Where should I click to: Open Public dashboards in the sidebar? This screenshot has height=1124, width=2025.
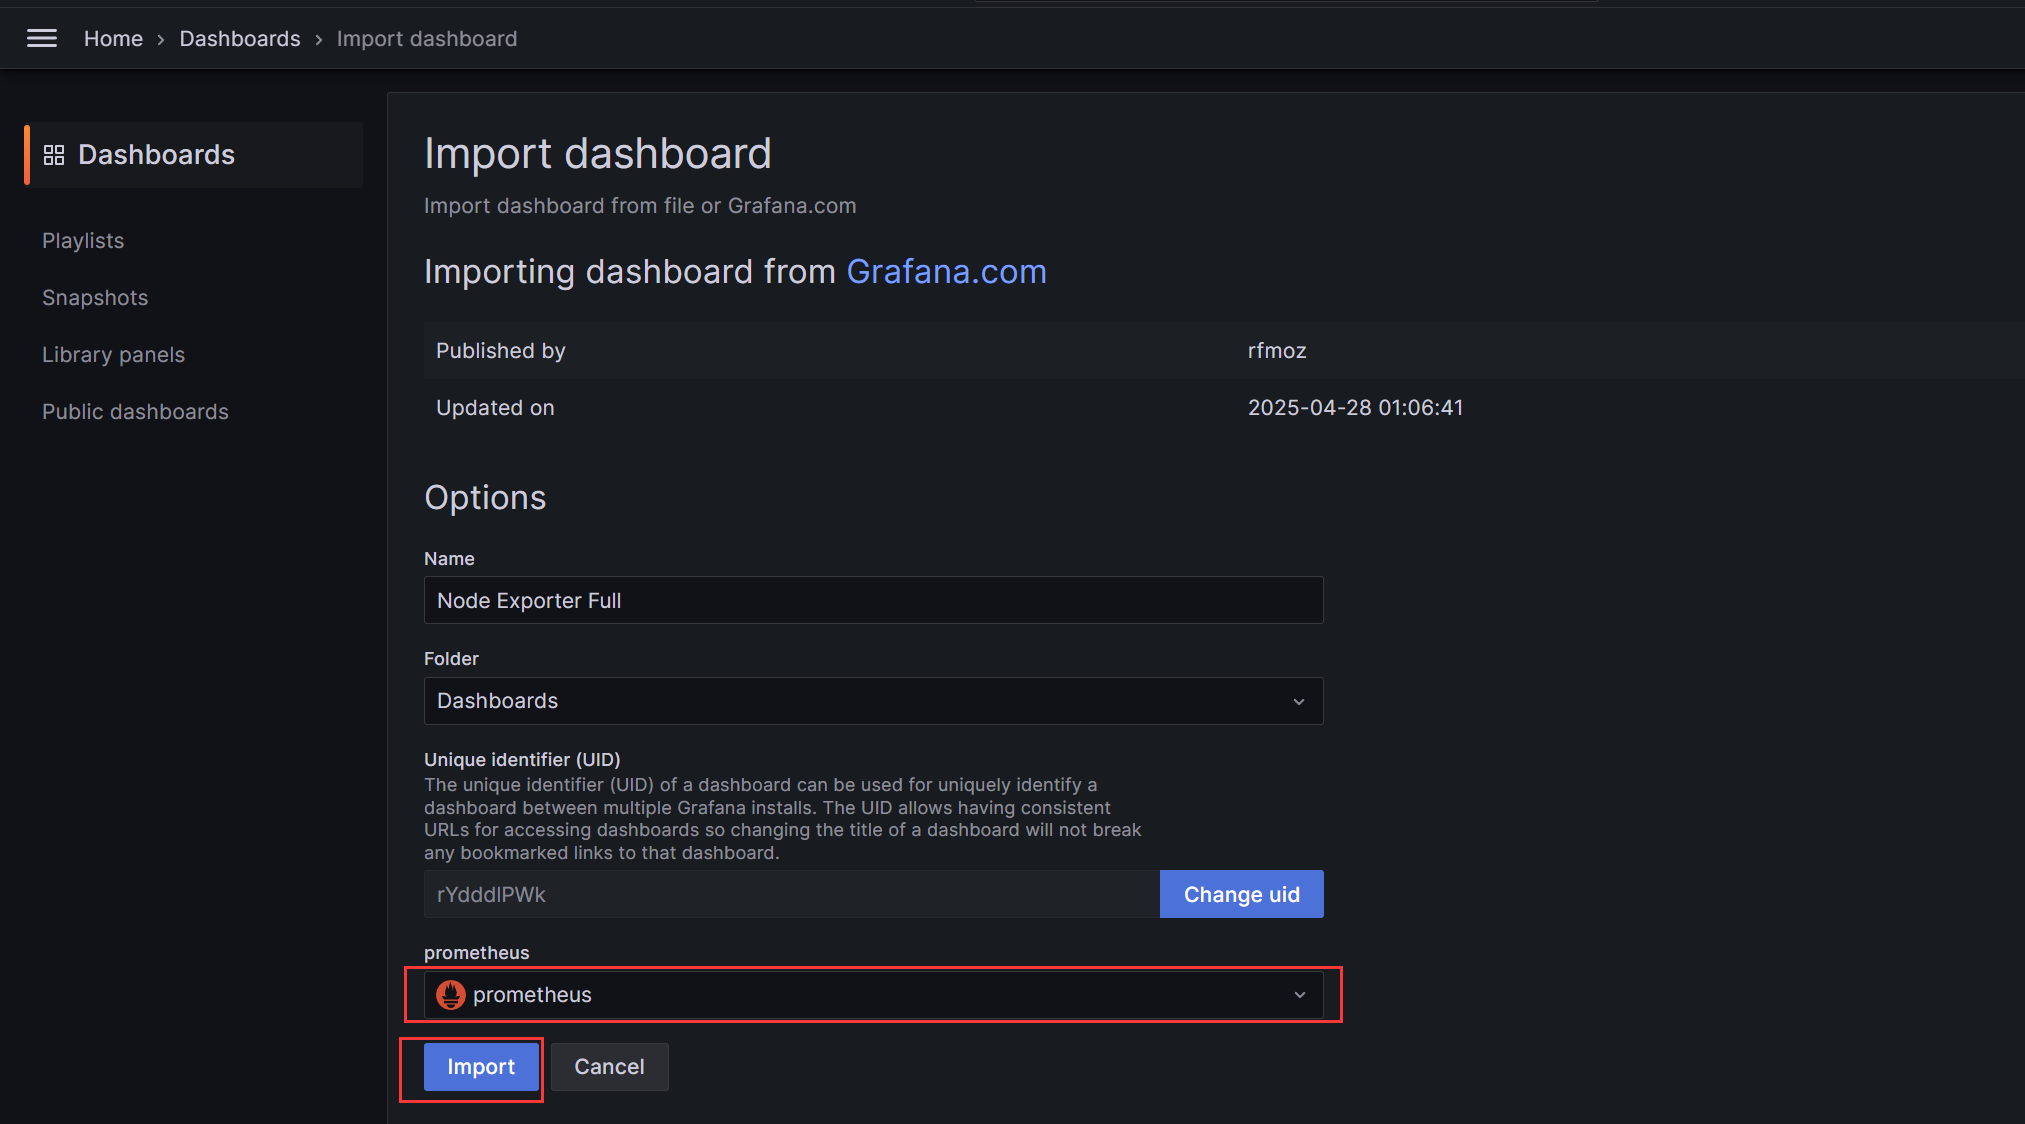pos(135,412)
